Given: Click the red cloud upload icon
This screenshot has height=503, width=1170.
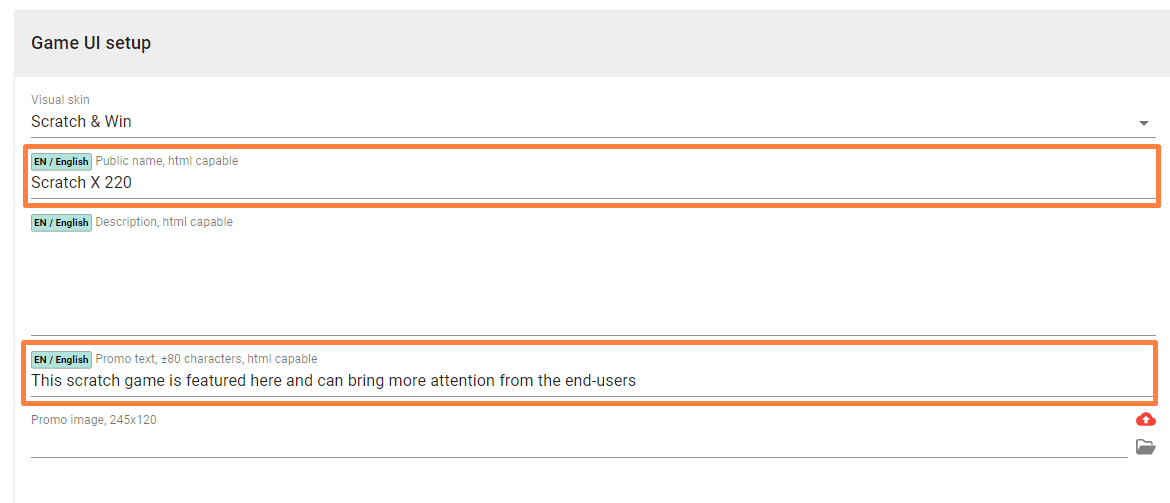Looking at the screenshot, I should (1146, 419).
